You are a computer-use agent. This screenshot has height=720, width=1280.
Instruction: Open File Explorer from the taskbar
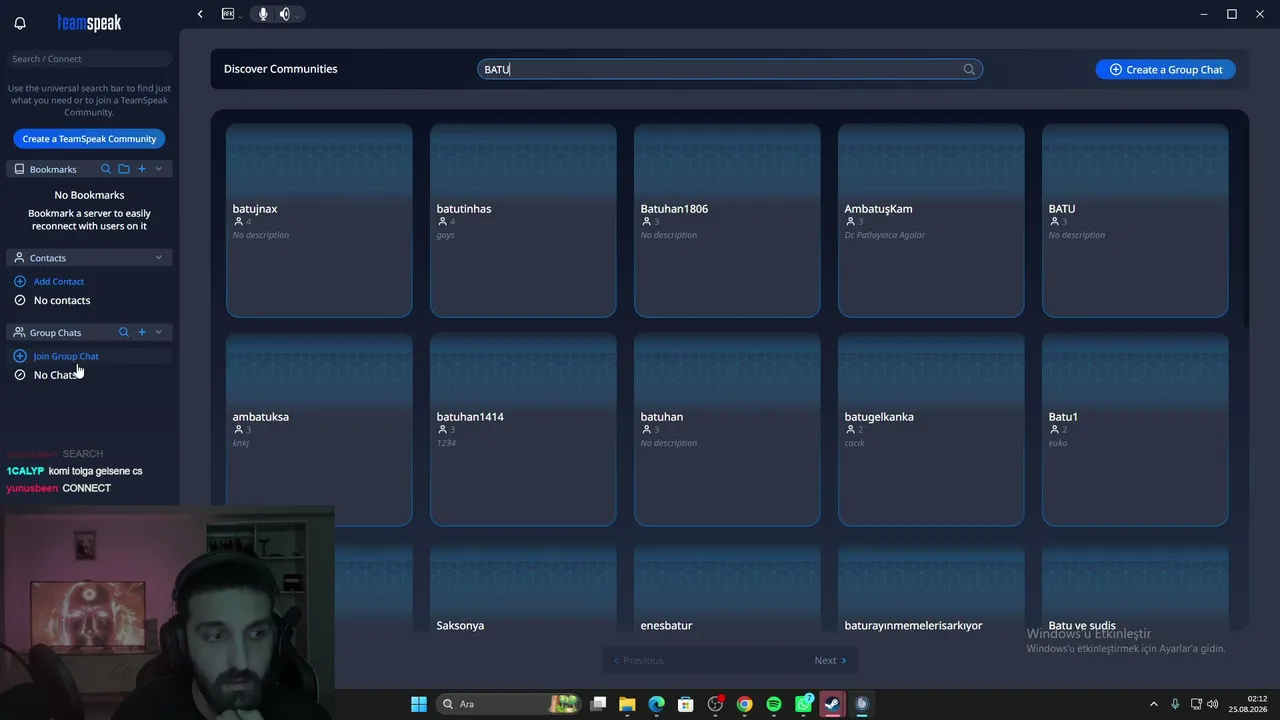pos(627,704)
